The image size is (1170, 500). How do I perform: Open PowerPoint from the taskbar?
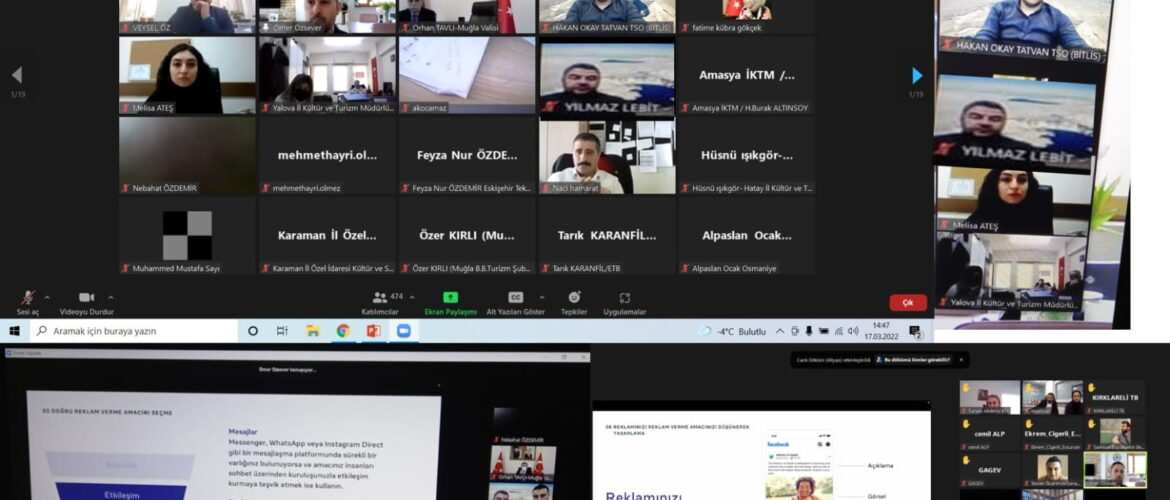click(373, 331)
